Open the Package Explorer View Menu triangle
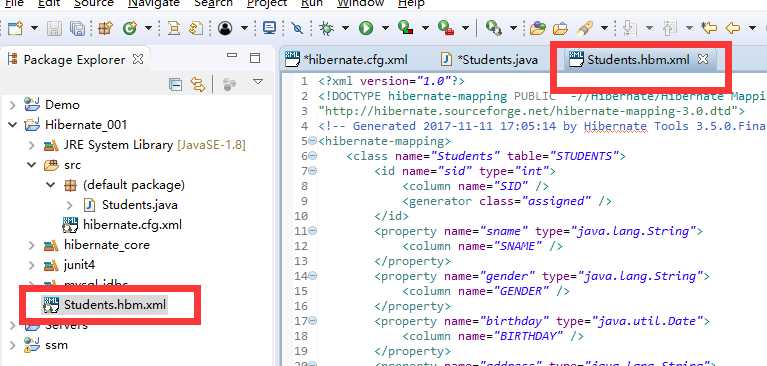Screen dimensions: 767x366 [x=258, y=82]
